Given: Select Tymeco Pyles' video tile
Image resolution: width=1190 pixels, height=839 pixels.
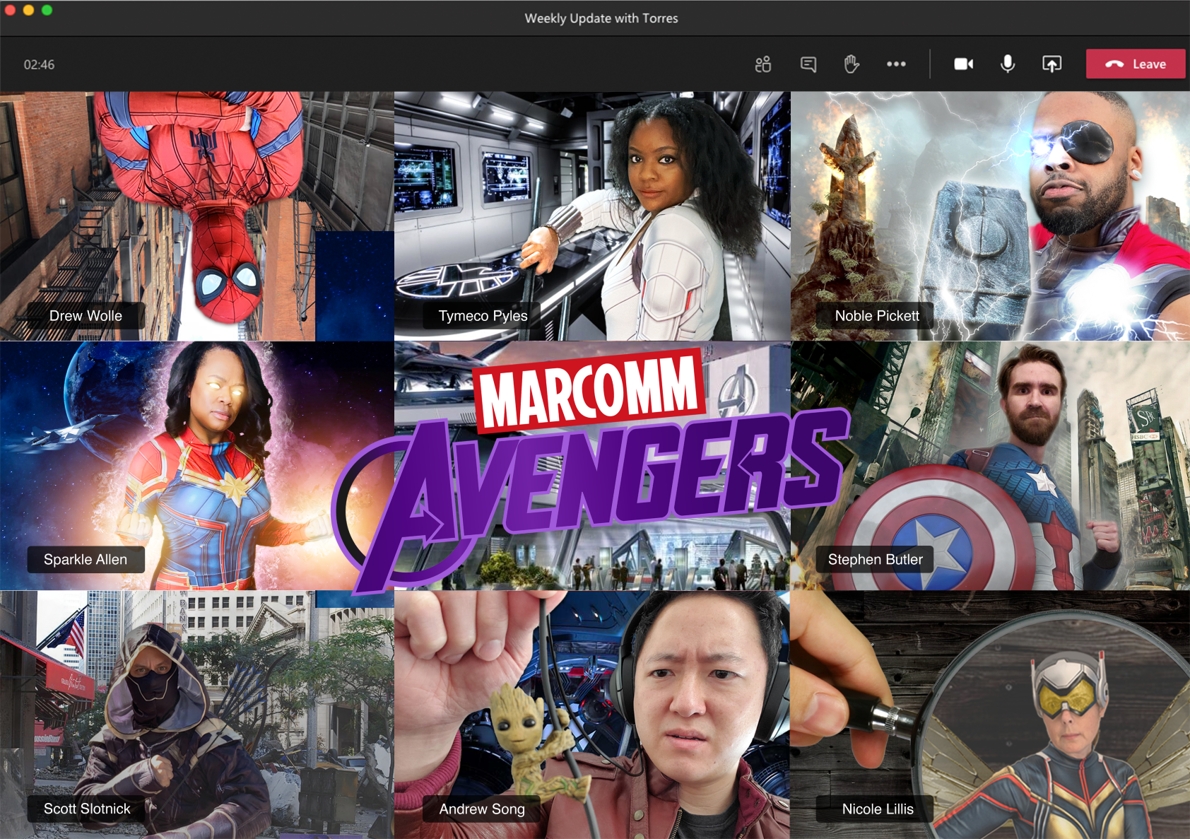Looking at the screenshot, I should click(592, 216).
